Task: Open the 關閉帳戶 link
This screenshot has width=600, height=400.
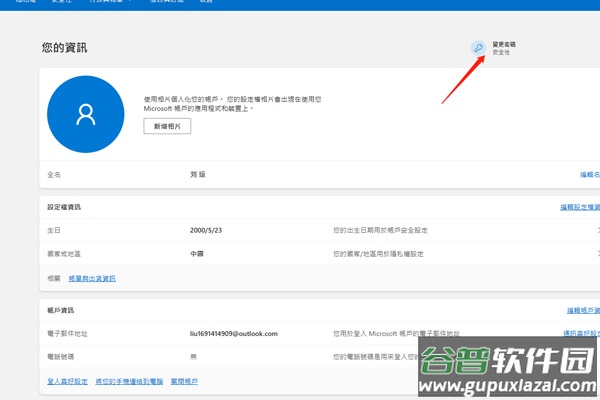Action: 184,381
